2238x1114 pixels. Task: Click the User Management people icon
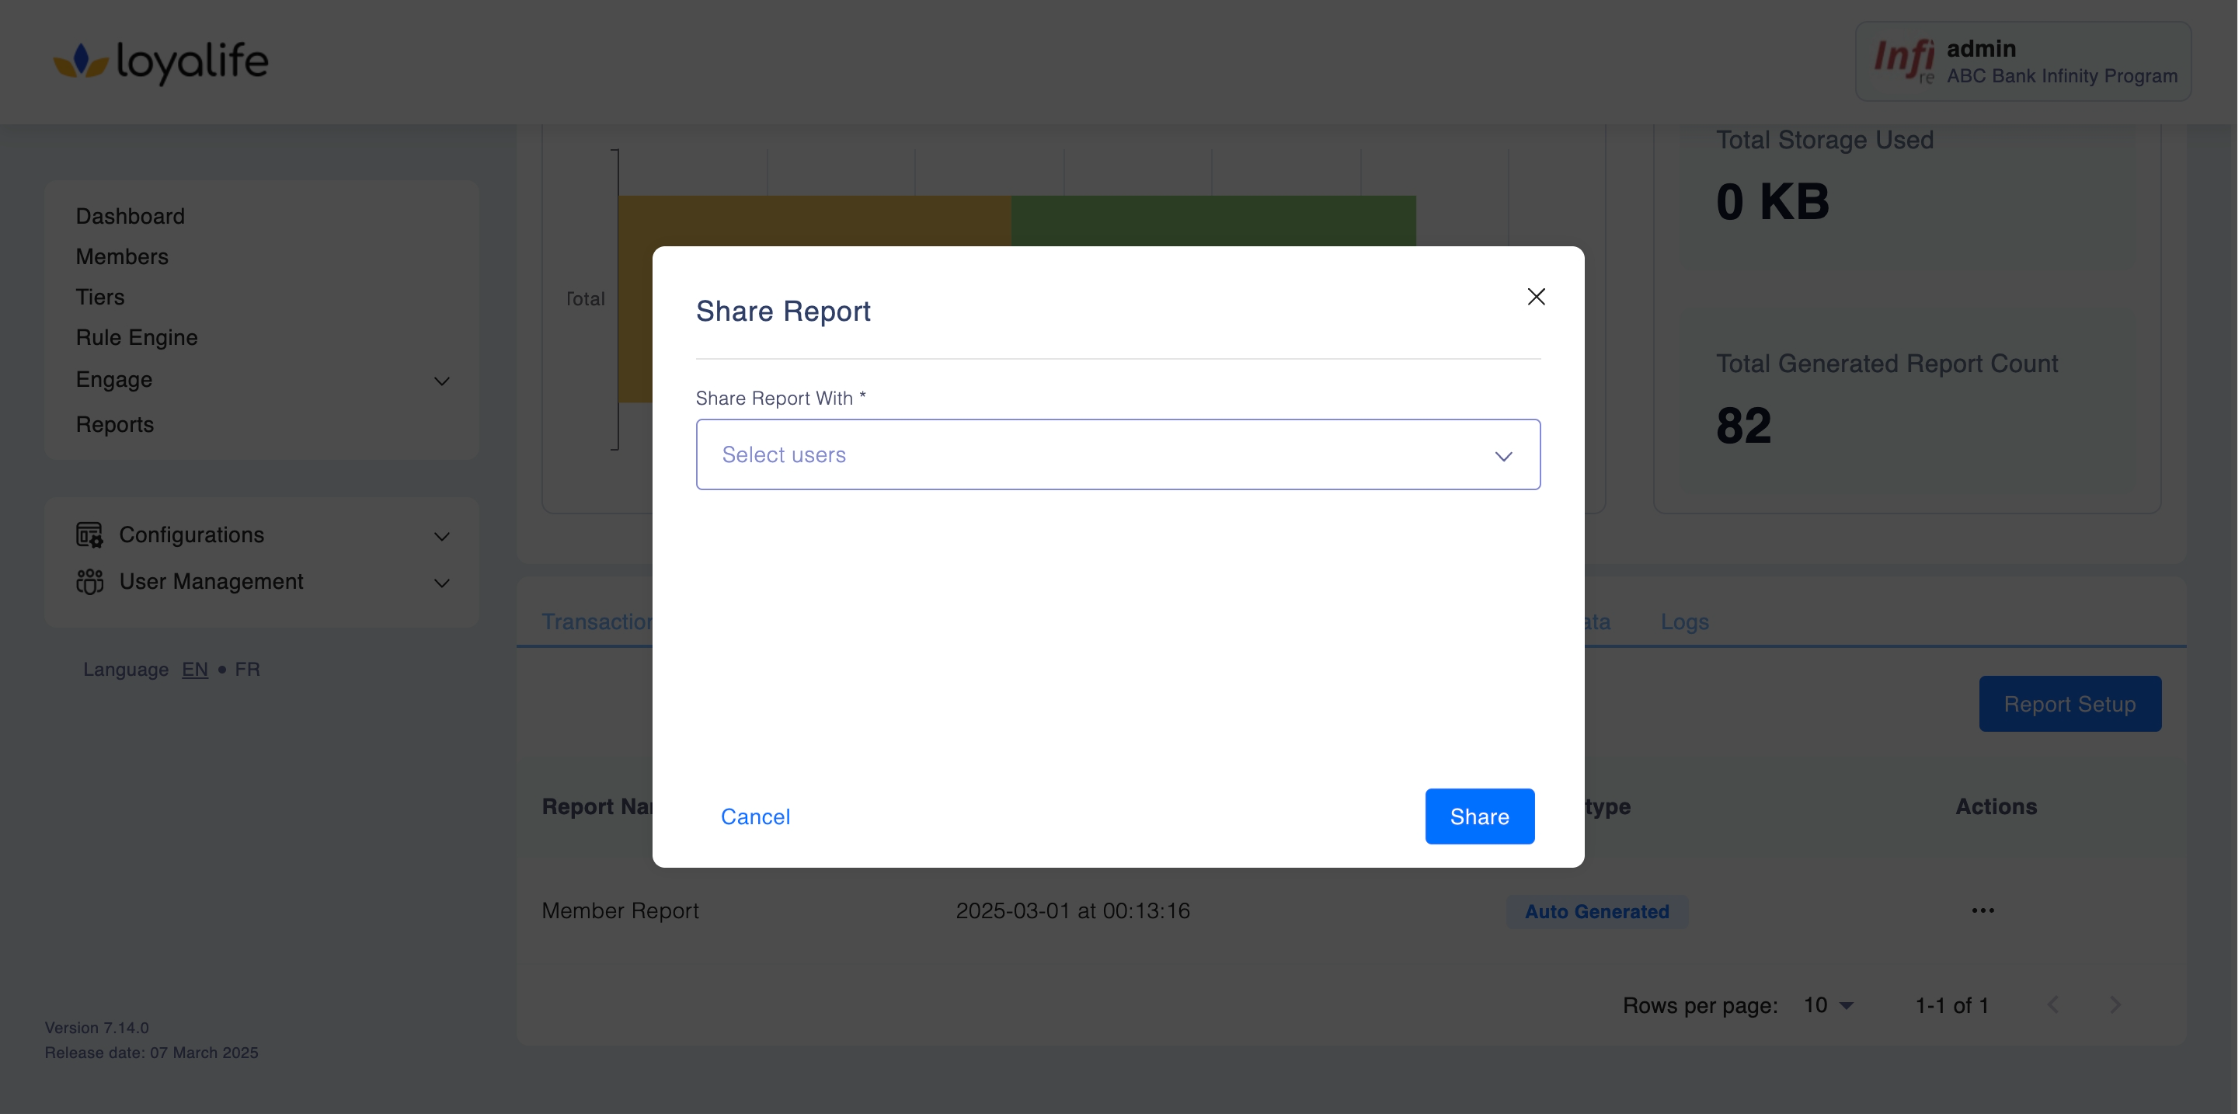click(x=90, y=582)
